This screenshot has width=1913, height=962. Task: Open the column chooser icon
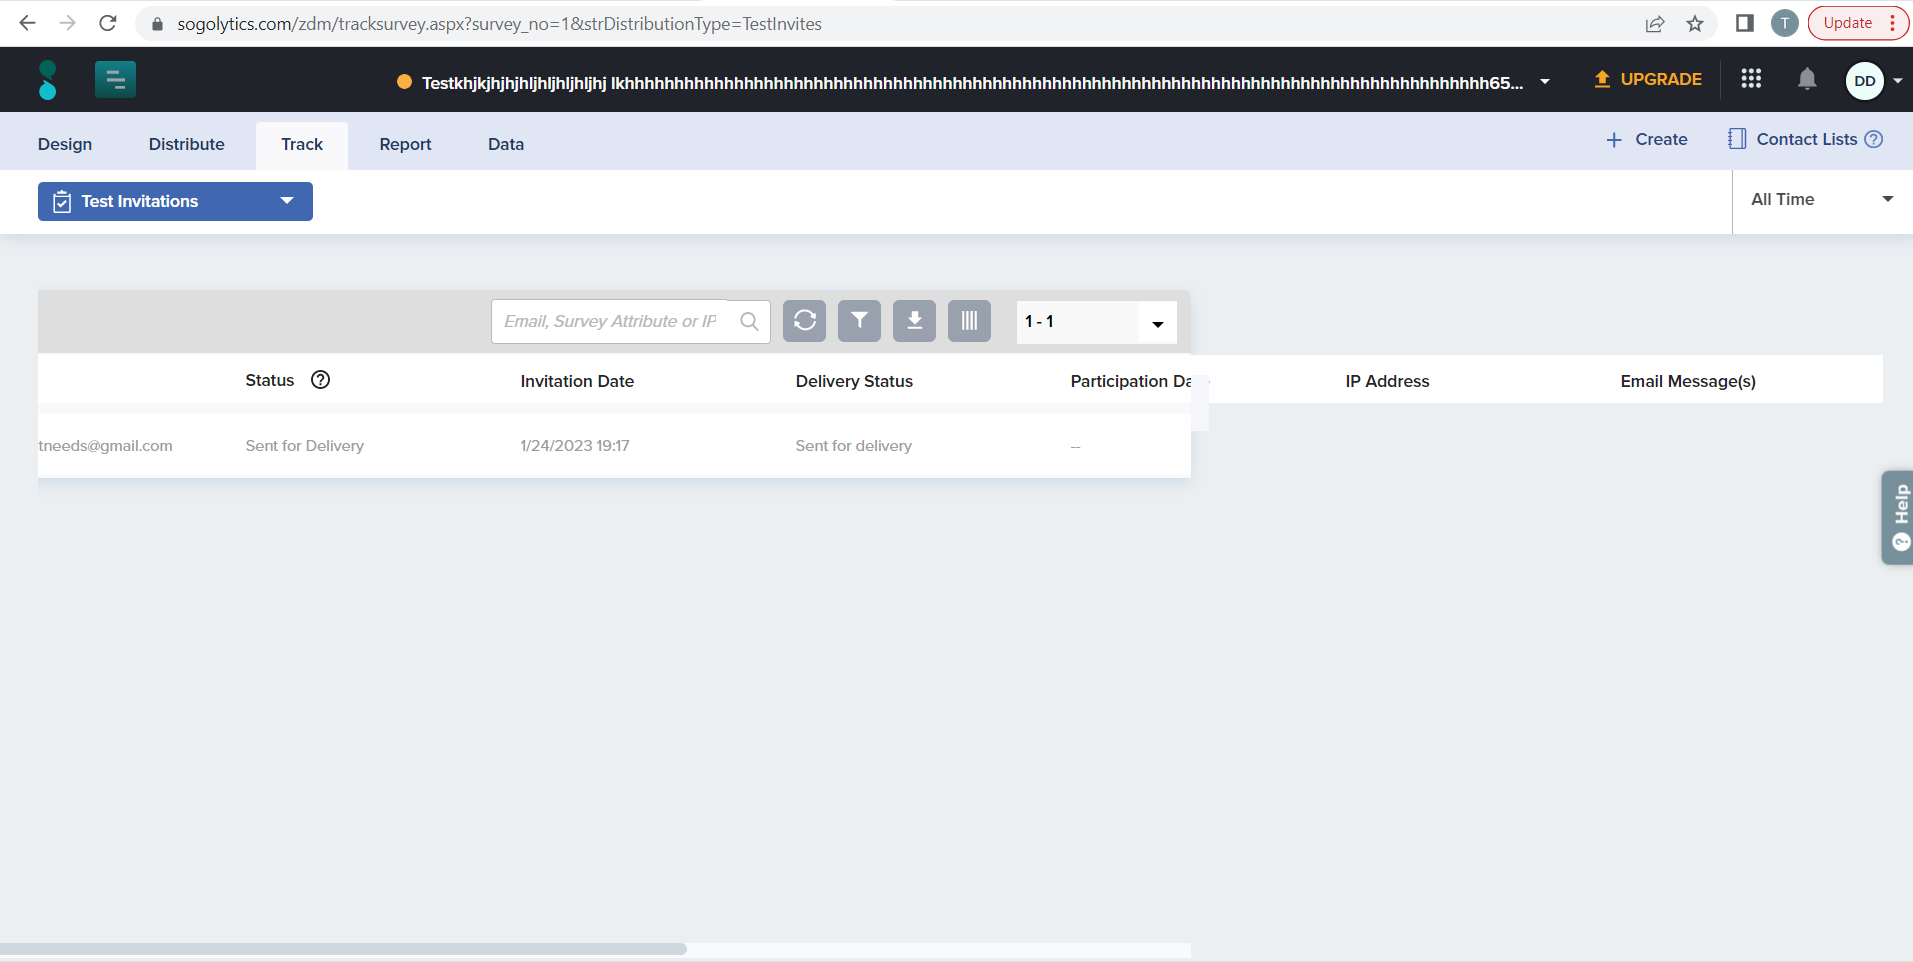[x=970, y=321]
